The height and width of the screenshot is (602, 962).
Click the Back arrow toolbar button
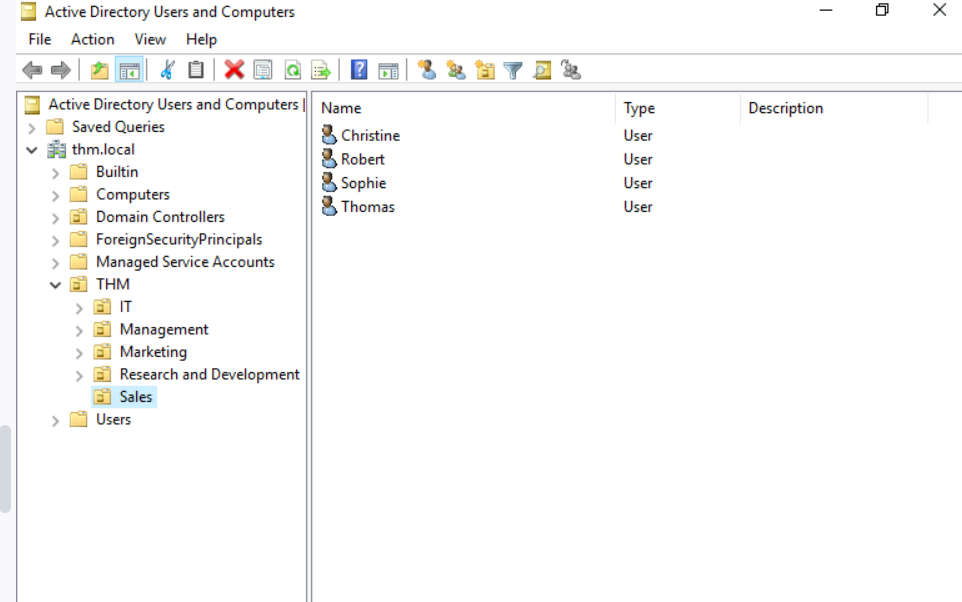pos(32,70)
